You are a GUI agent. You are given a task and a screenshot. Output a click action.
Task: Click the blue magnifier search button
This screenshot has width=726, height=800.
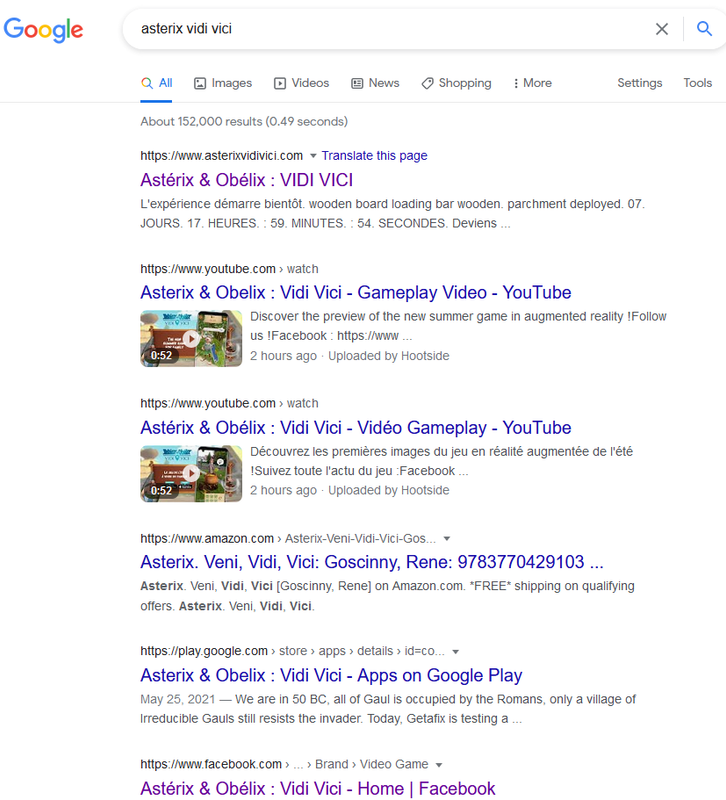point(705,29)
